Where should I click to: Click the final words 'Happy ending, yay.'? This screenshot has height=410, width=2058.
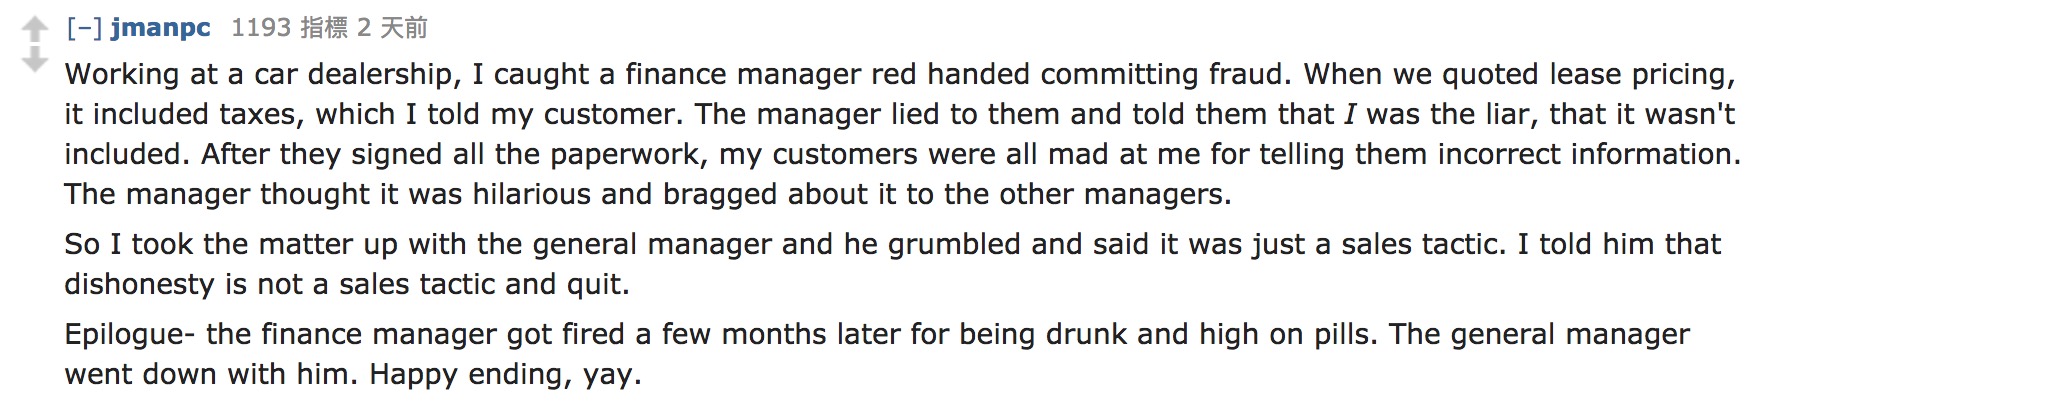pyautogui.click(x=505, y=375)
